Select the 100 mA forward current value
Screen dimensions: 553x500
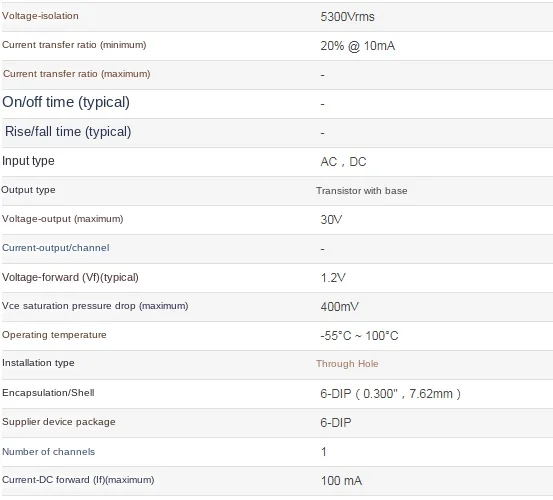point(341,481)
